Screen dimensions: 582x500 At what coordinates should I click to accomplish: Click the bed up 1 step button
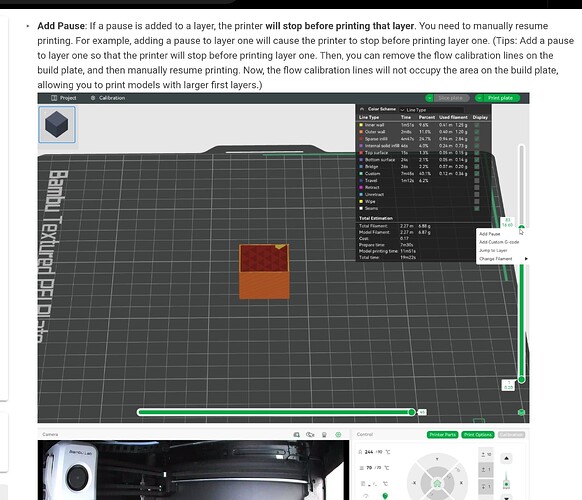point(486,470)
